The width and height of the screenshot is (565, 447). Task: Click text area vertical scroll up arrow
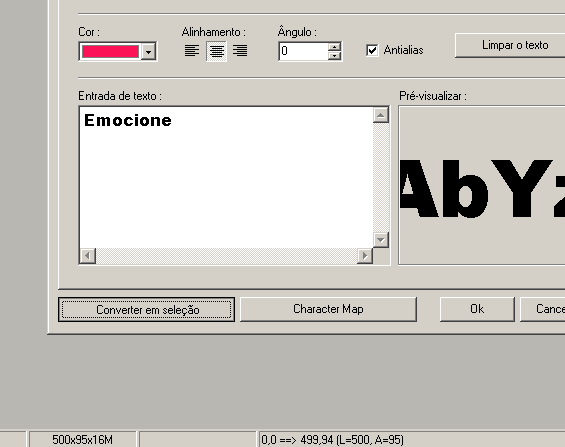point(381,115)
